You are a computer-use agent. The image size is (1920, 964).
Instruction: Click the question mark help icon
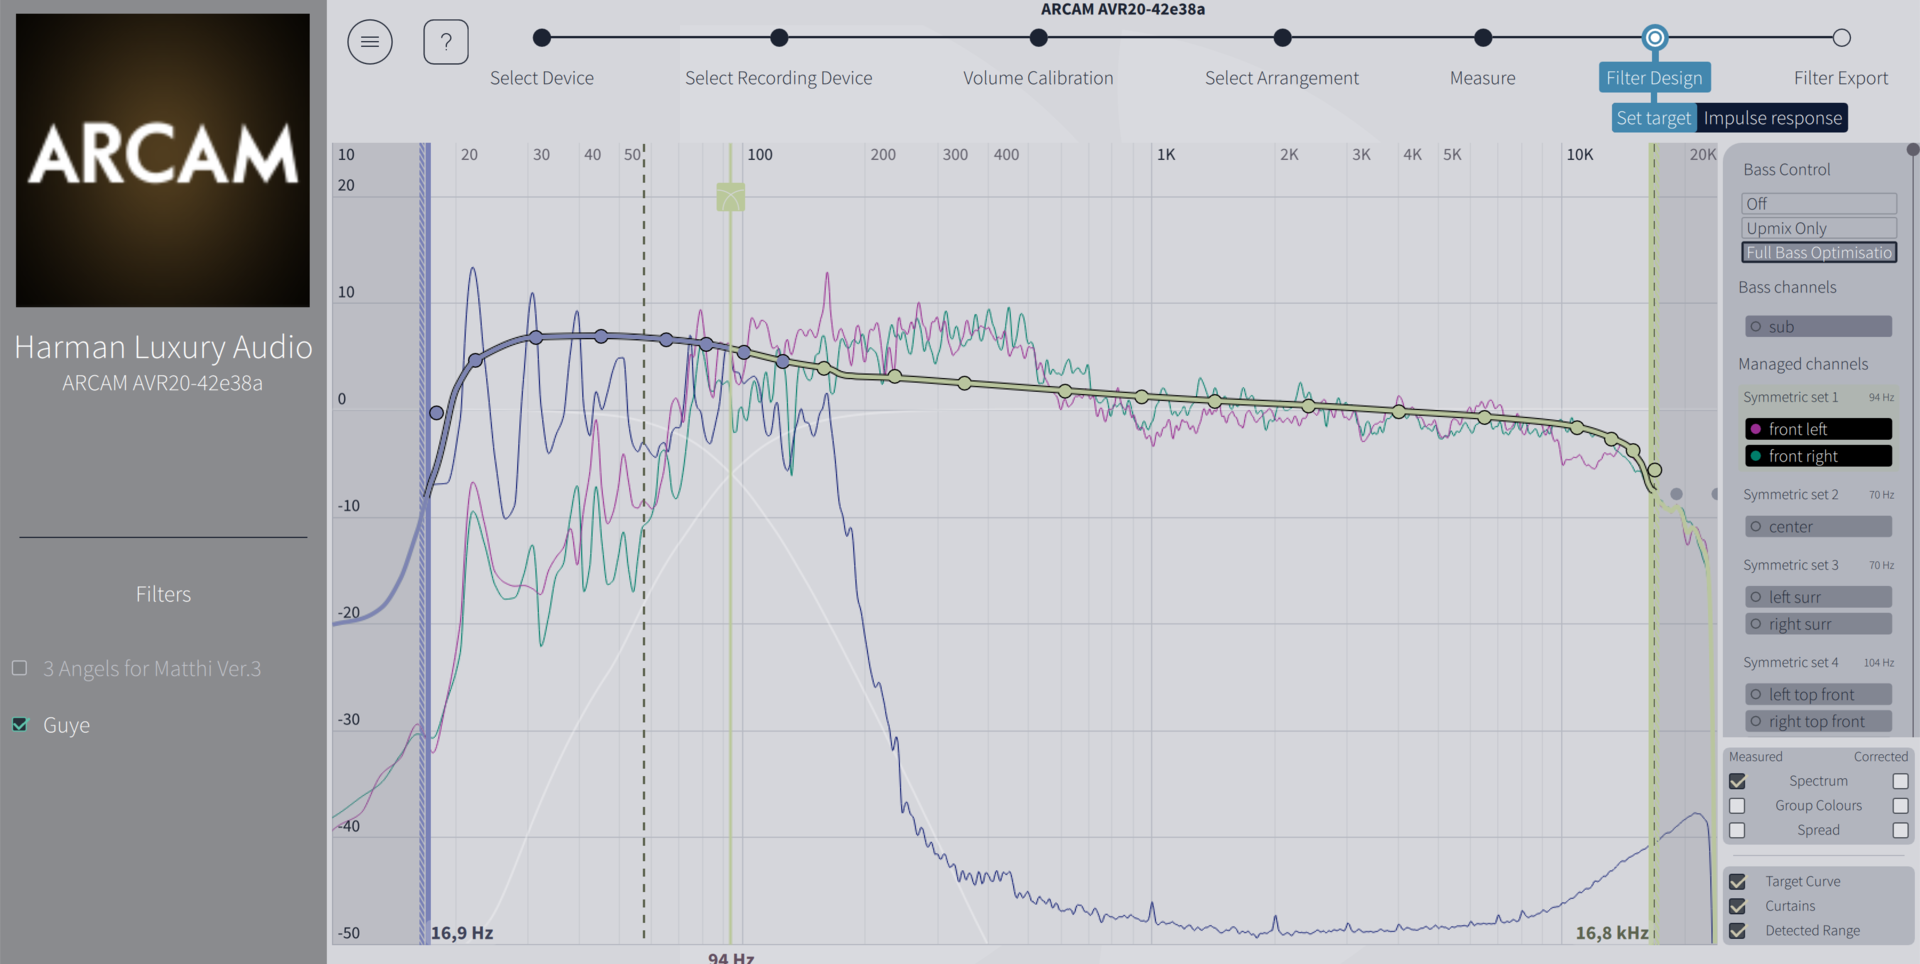point(446,42)
